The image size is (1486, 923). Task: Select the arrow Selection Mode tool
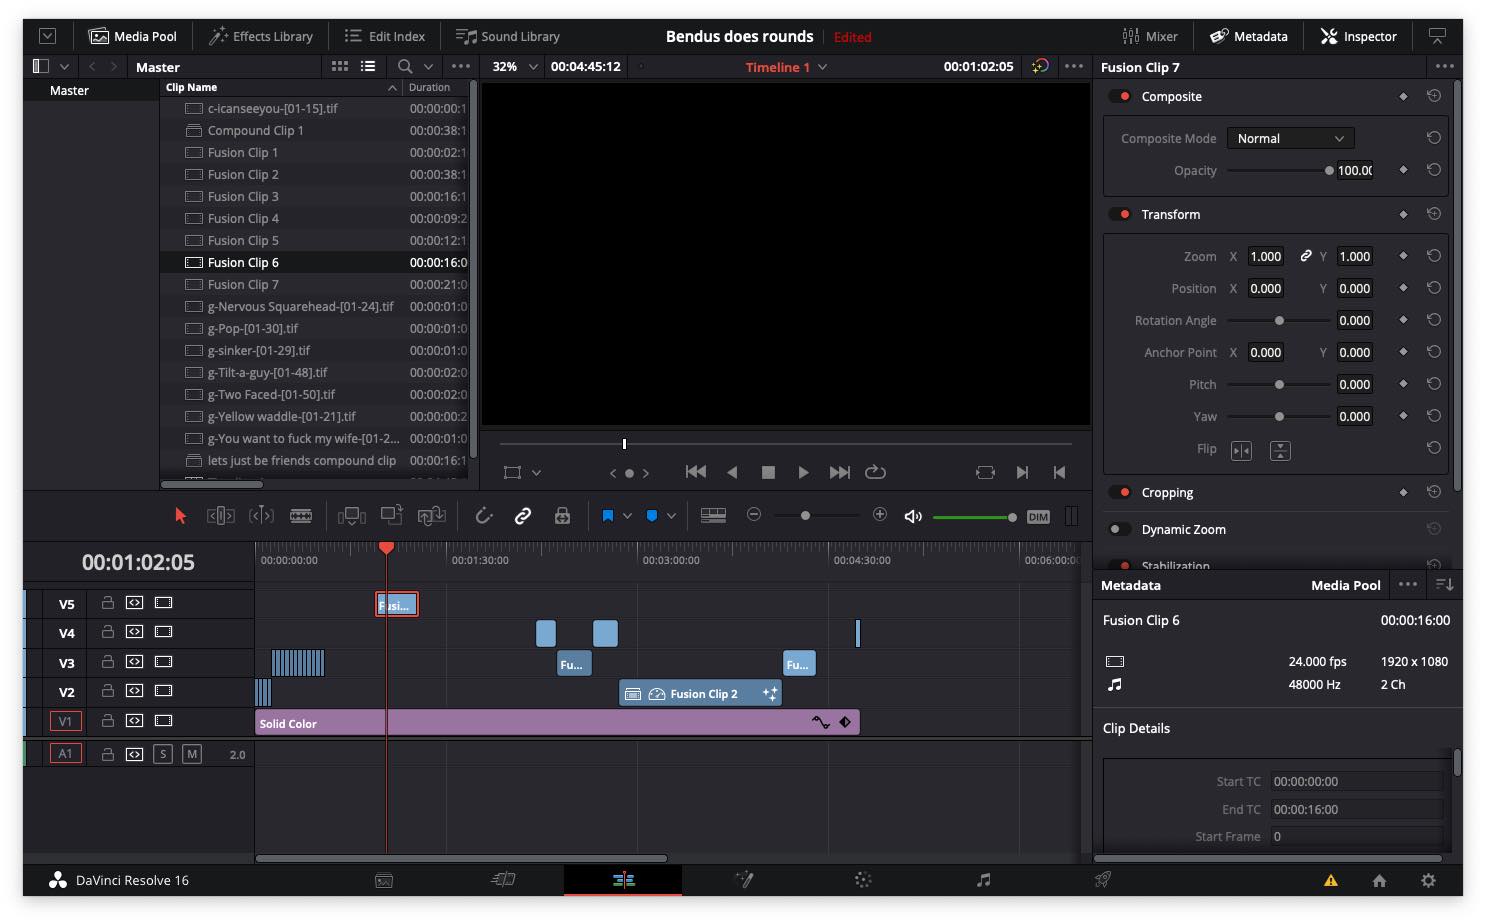(x=180, y=516)
